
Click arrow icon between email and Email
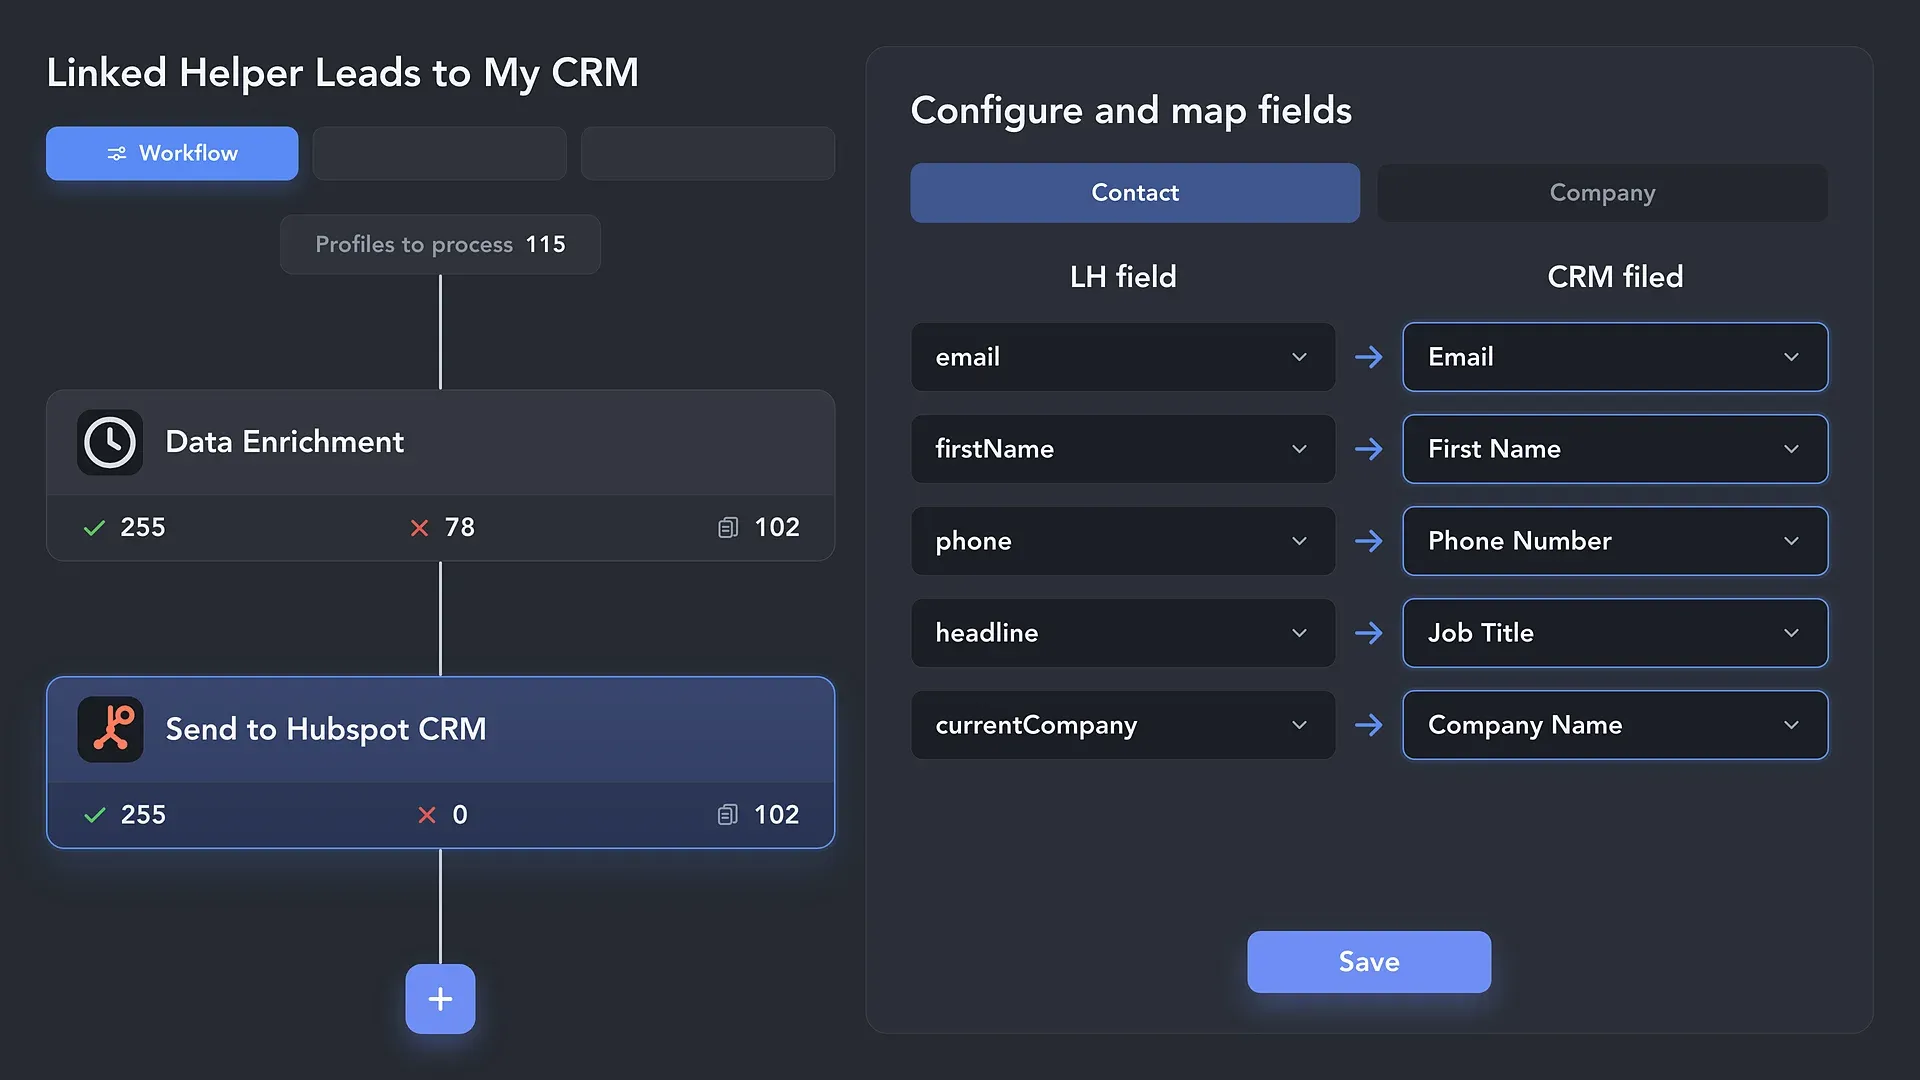click(x=1369, y=357)
